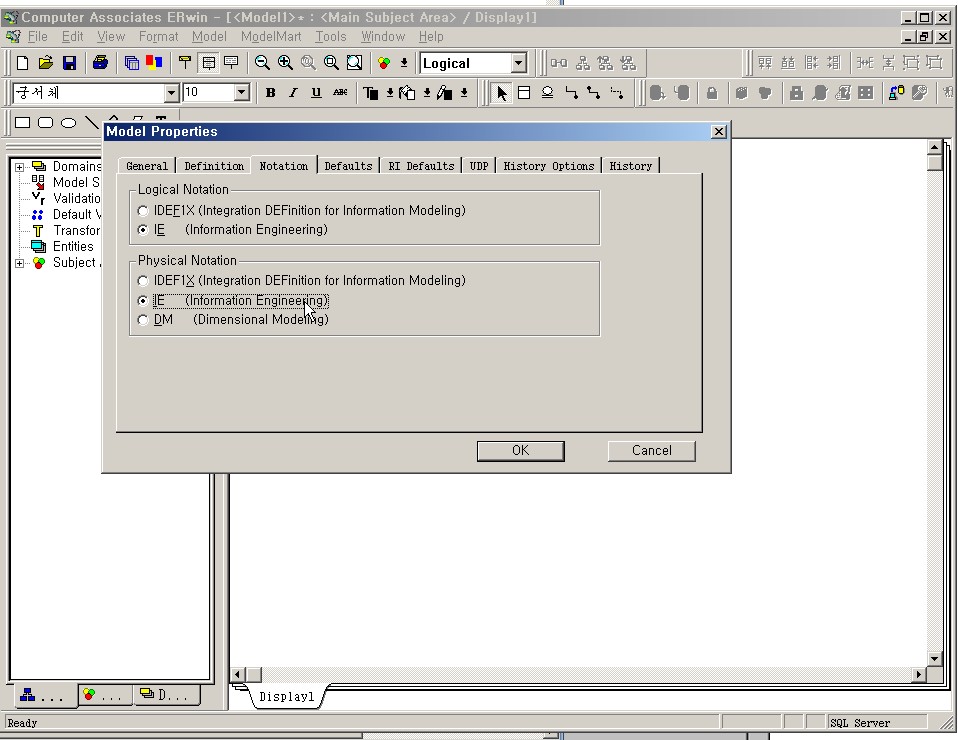
Task: Click the Open file folder icon
Action: coord(45,63)
